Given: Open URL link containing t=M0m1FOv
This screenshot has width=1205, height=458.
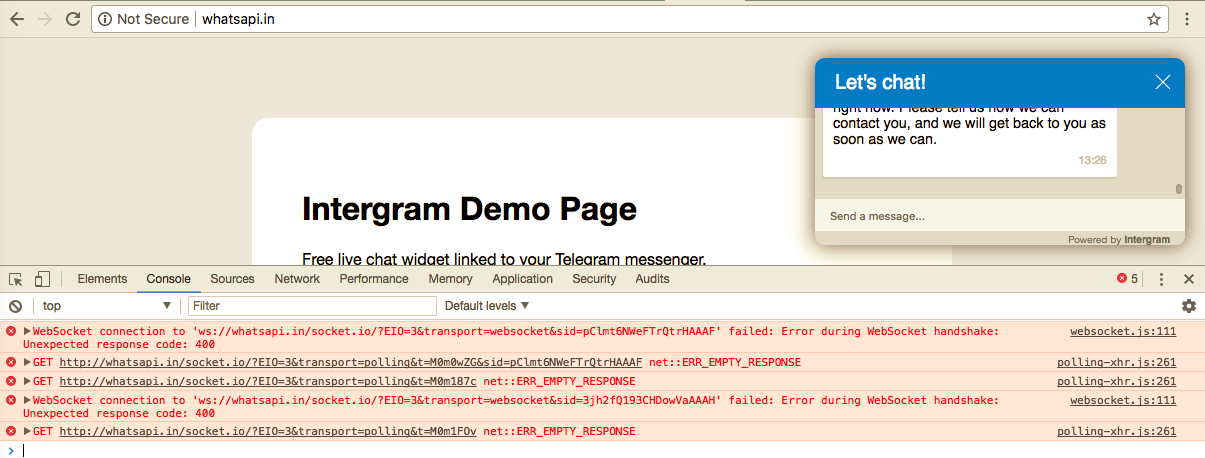Looking at the screenshot, I should tap(267, 432).
